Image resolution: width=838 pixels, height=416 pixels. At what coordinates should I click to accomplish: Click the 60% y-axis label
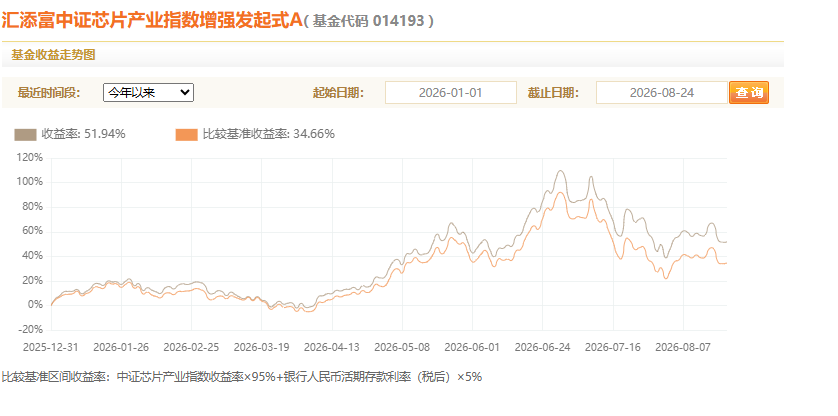(34, 232)
